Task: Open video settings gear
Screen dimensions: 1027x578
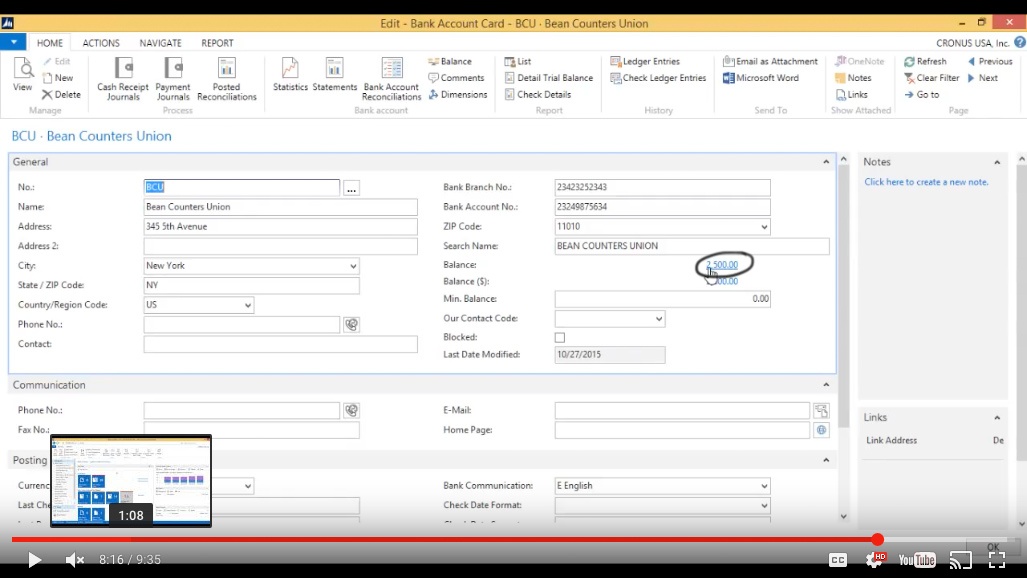Action: pyautogui.click(x=875, y=559)
